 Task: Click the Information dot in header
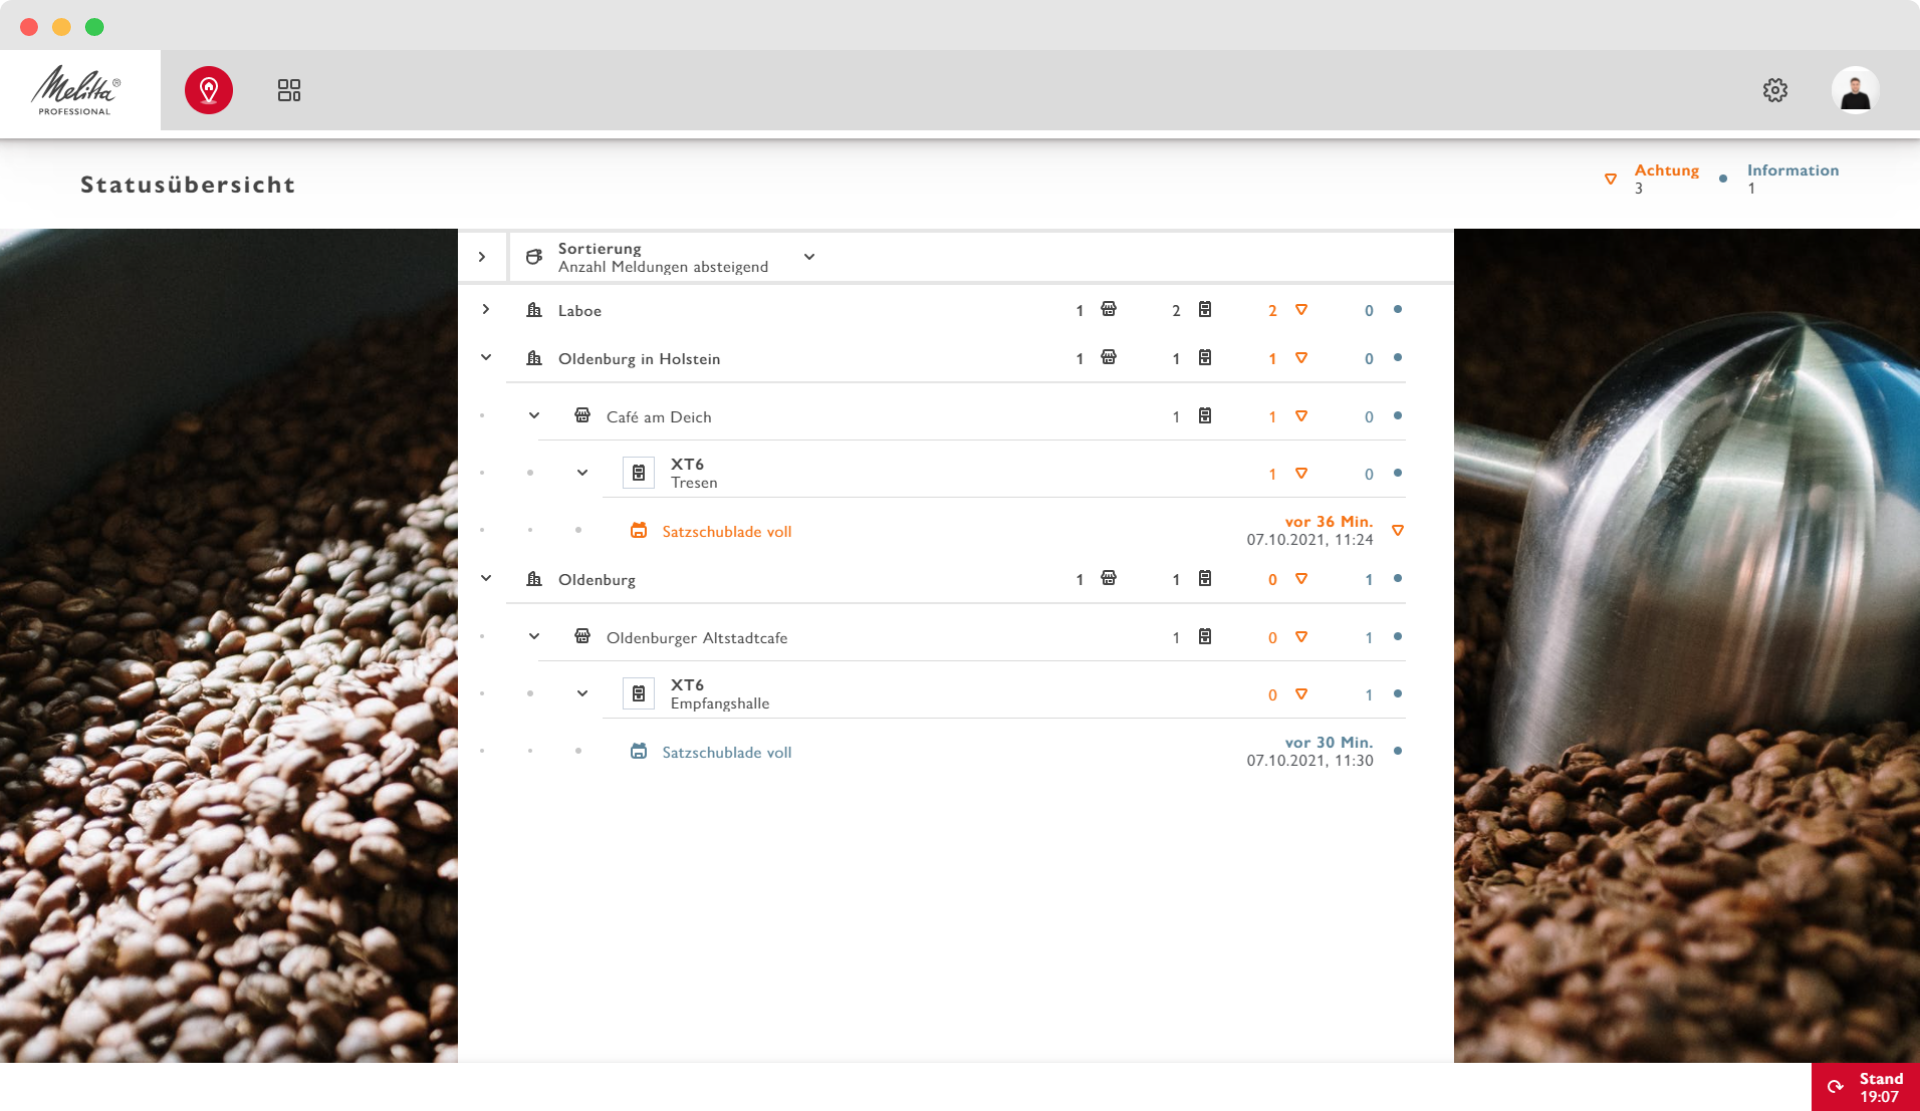pos(1723,179)
